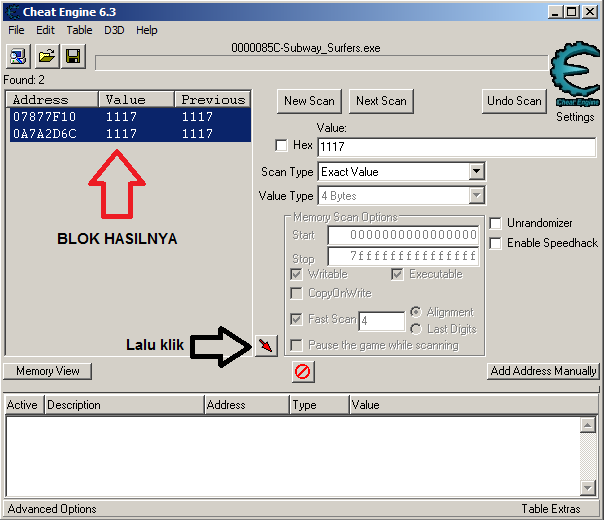
Task: Click the Fast Scan alignment value field
Action: [382, 320]
